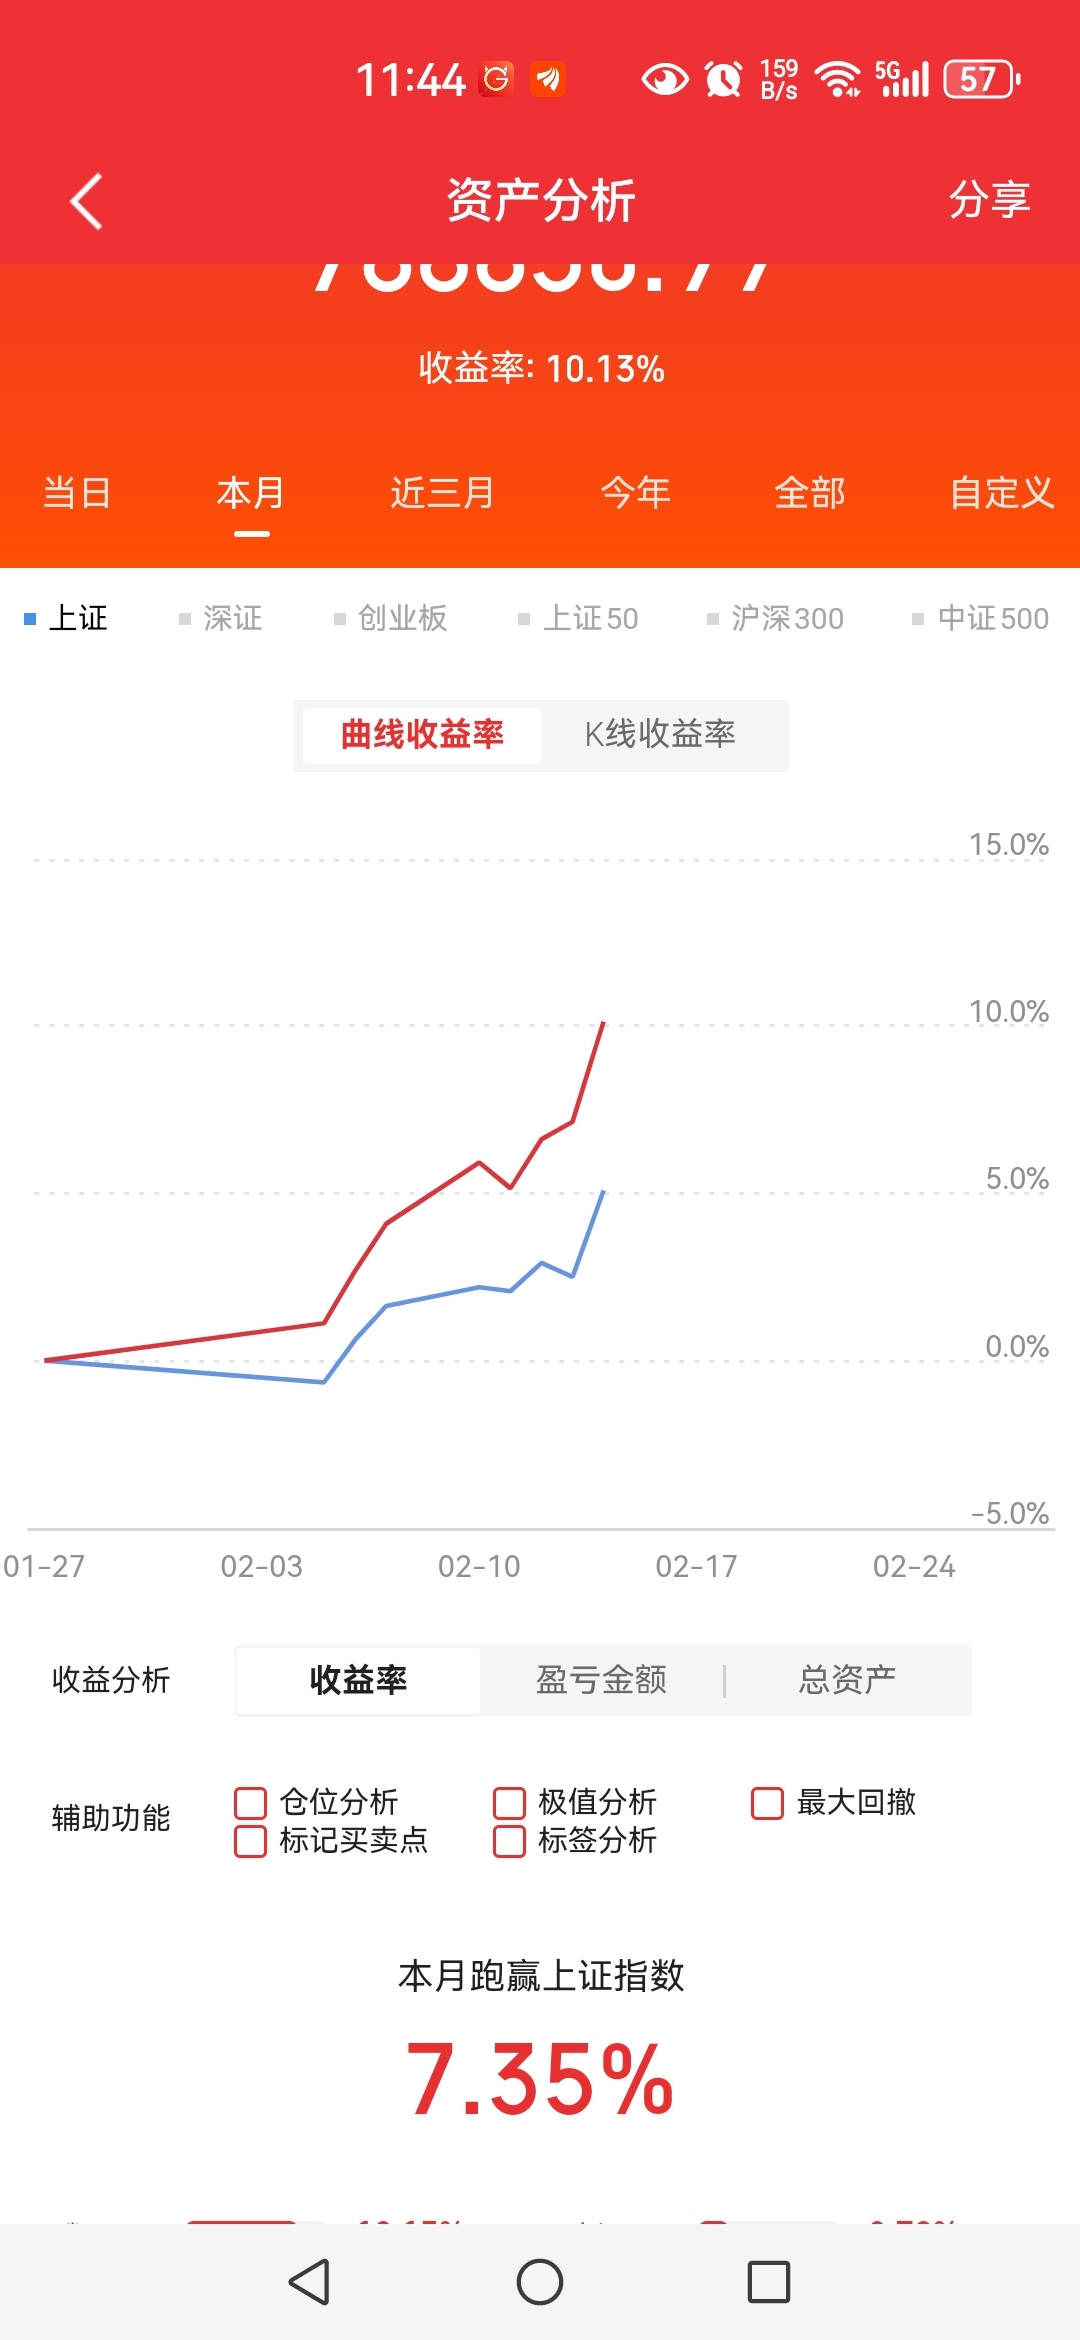Image resolution: width=1080 pixels, height=2340 pixels.
Task: Enable 标记买卖点 checkbox
Action: click(251, 1841)
